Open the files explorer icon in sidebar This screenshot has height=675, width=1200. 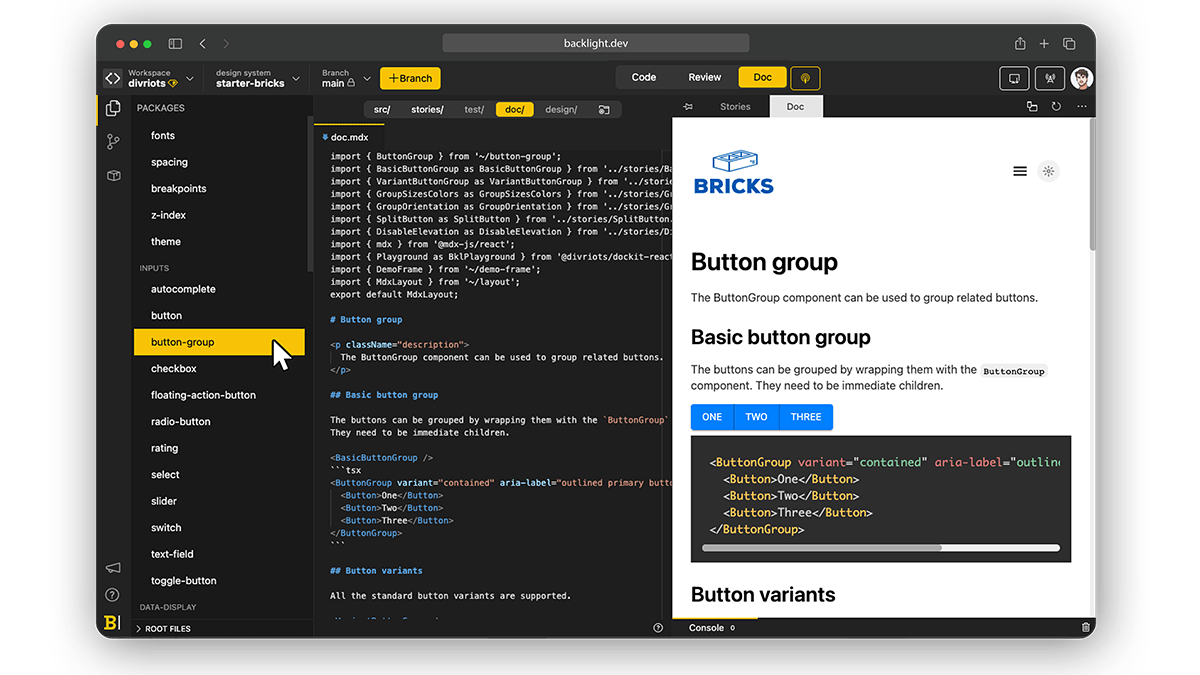[113, 108]
